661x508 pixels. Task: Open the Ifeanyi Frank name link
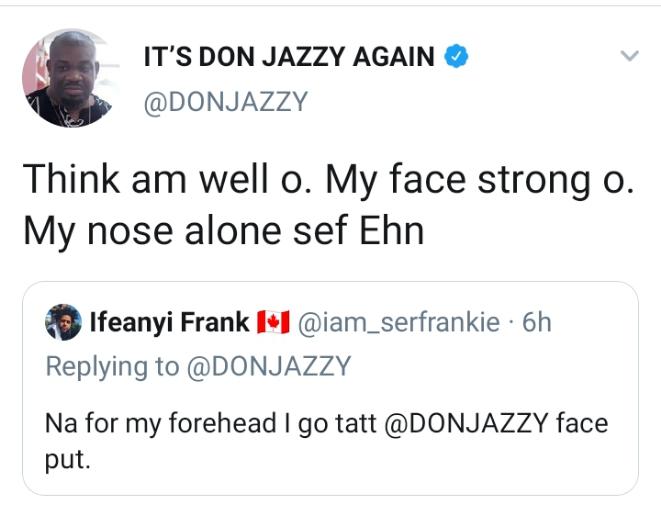tap(169, 322)
